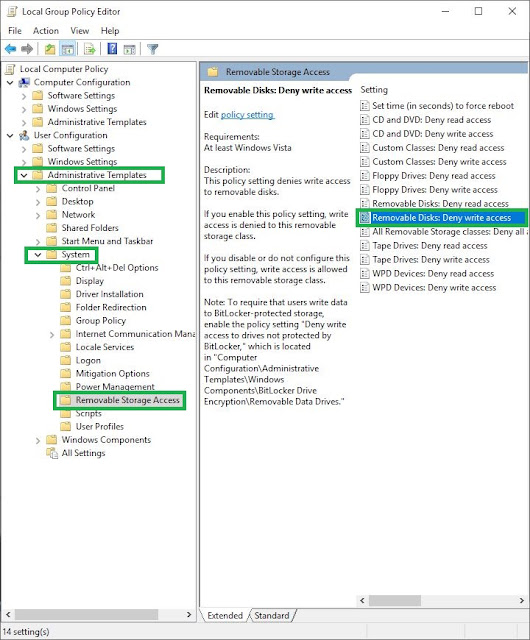Click policy icon beside Floppy Drives: Deny write access
This screenshot has height=640, width=530.
[x=365, y=190]
